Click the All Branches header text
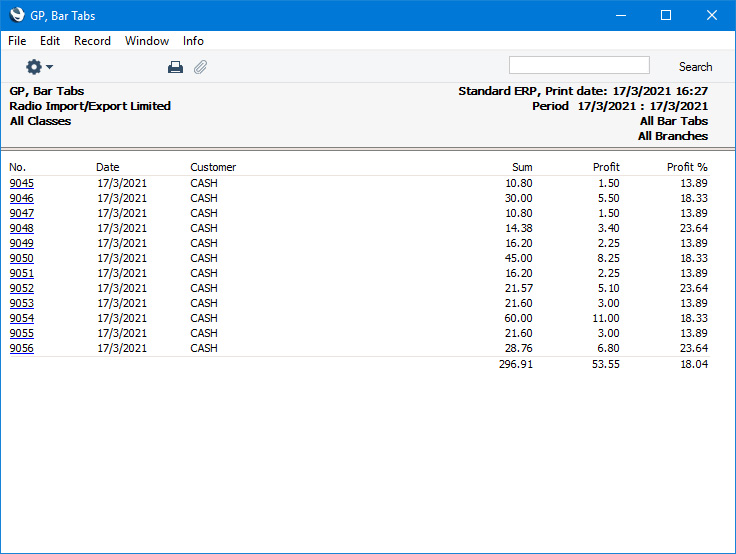This screenshot has width=736, height=554. click(673, 136)
